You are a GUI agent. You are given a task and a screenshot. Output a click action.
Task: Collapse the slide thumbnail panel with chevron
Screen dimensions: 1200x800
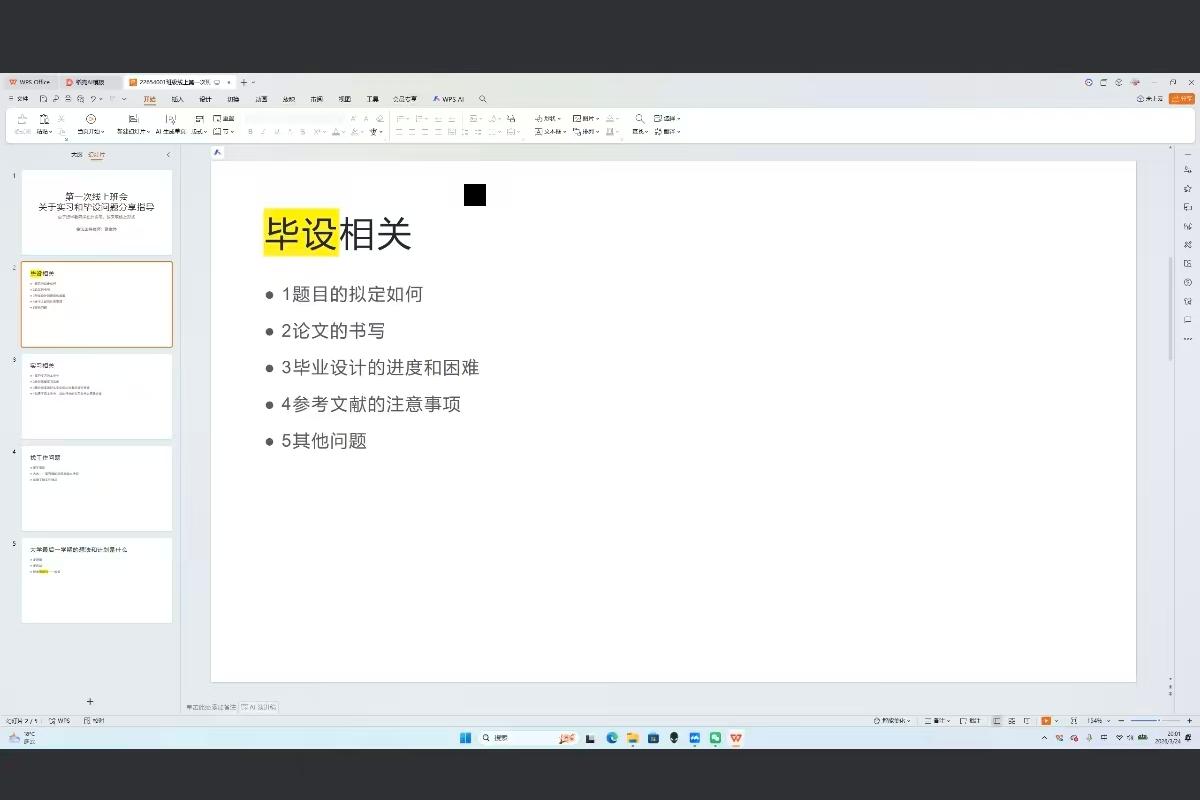(x=168, y=155)
